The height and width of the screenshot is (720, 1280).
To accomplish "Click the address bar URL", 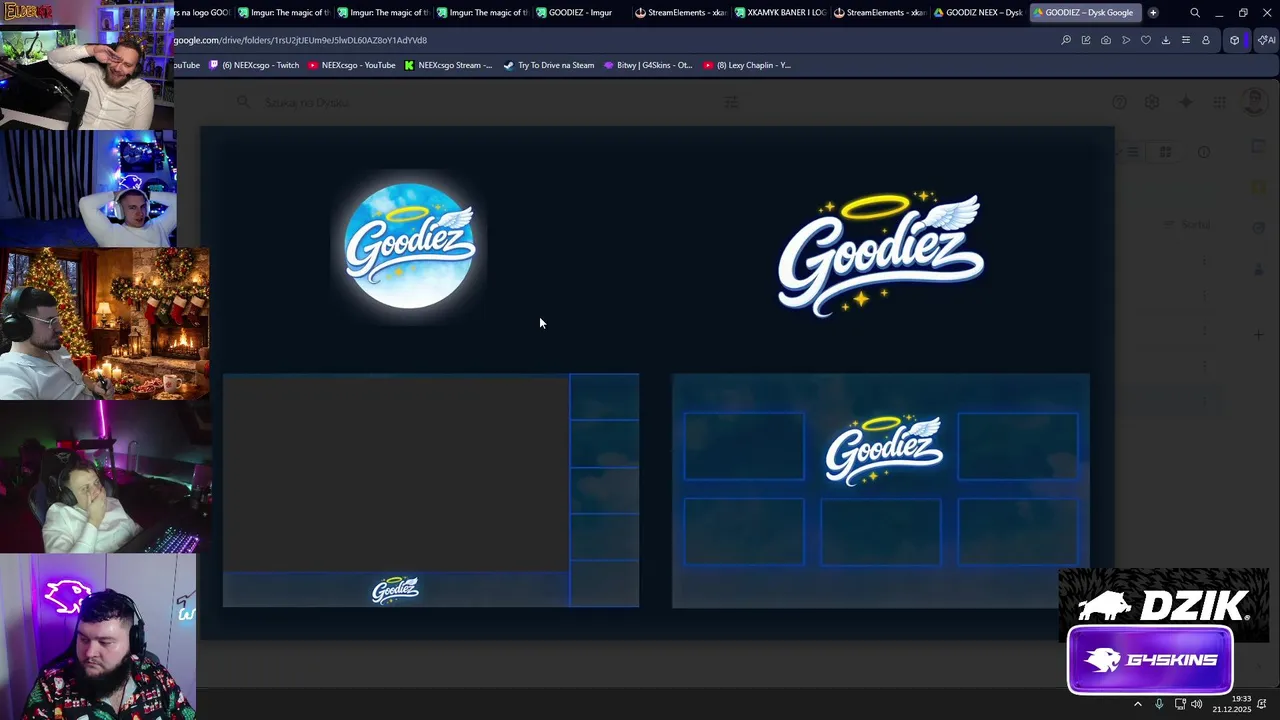I will pyautogui.click(x=300, y=40).
